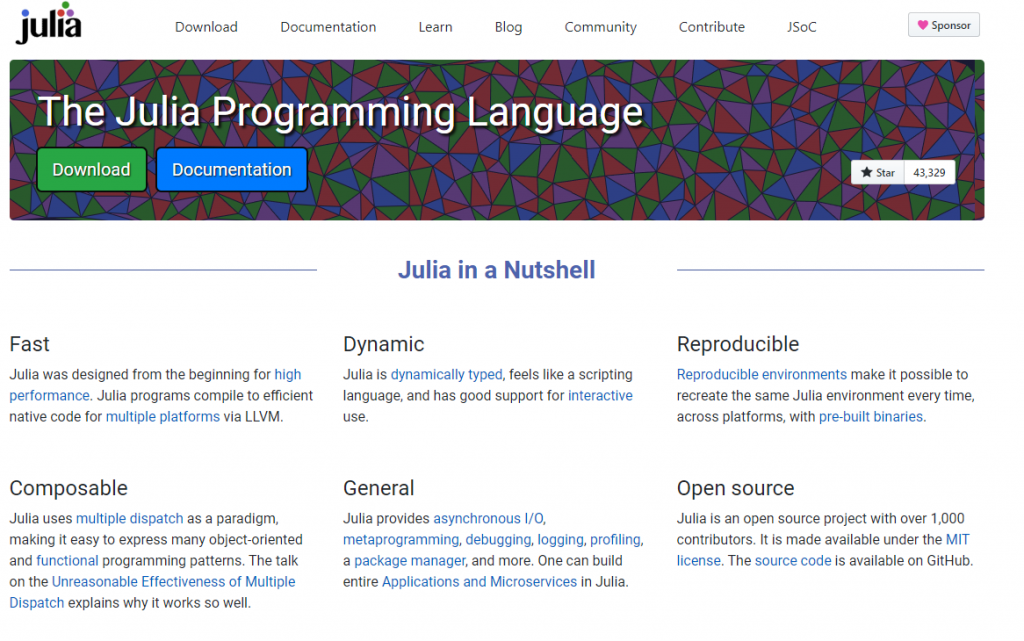
Task: Select Learn in the navigation bar
Action: pos(435,27)
